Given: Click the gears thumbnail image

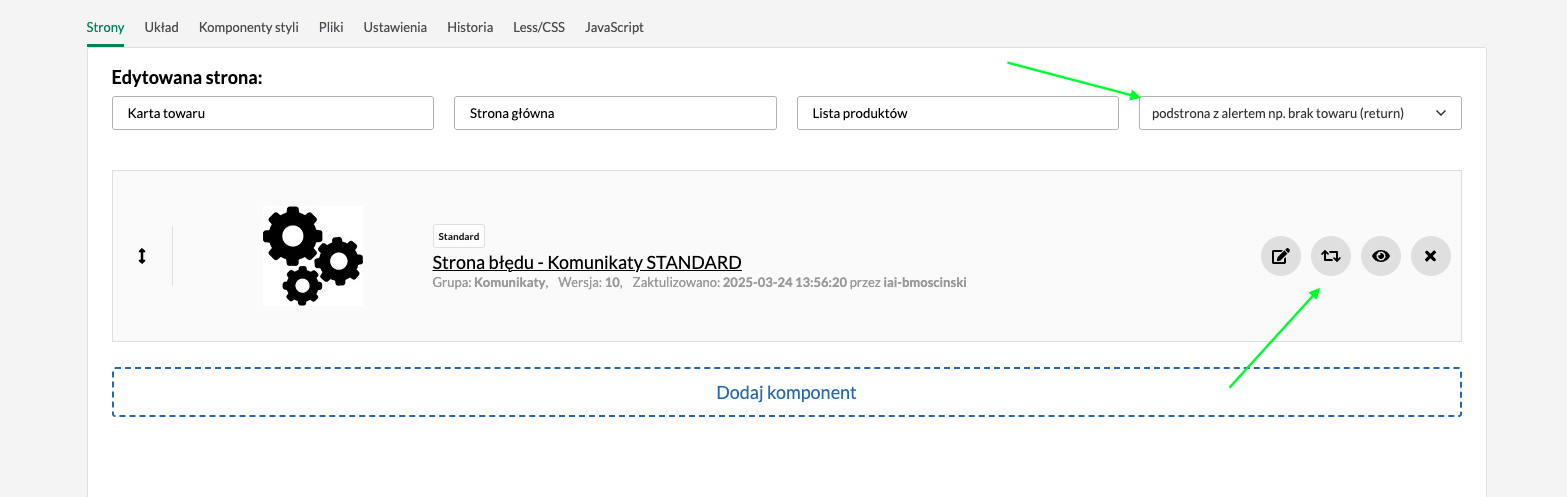Looking at the screenshot, I should pyautogui.click(x=313, y=256).
